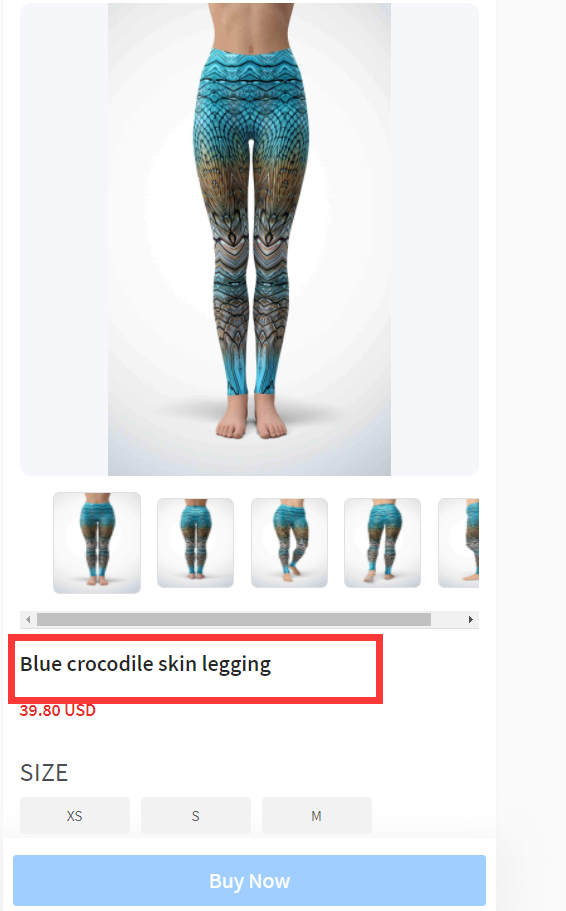566x911 pixels.
Task: Select the fourth leggings thumbnail
Action: [x=382, y=543]
